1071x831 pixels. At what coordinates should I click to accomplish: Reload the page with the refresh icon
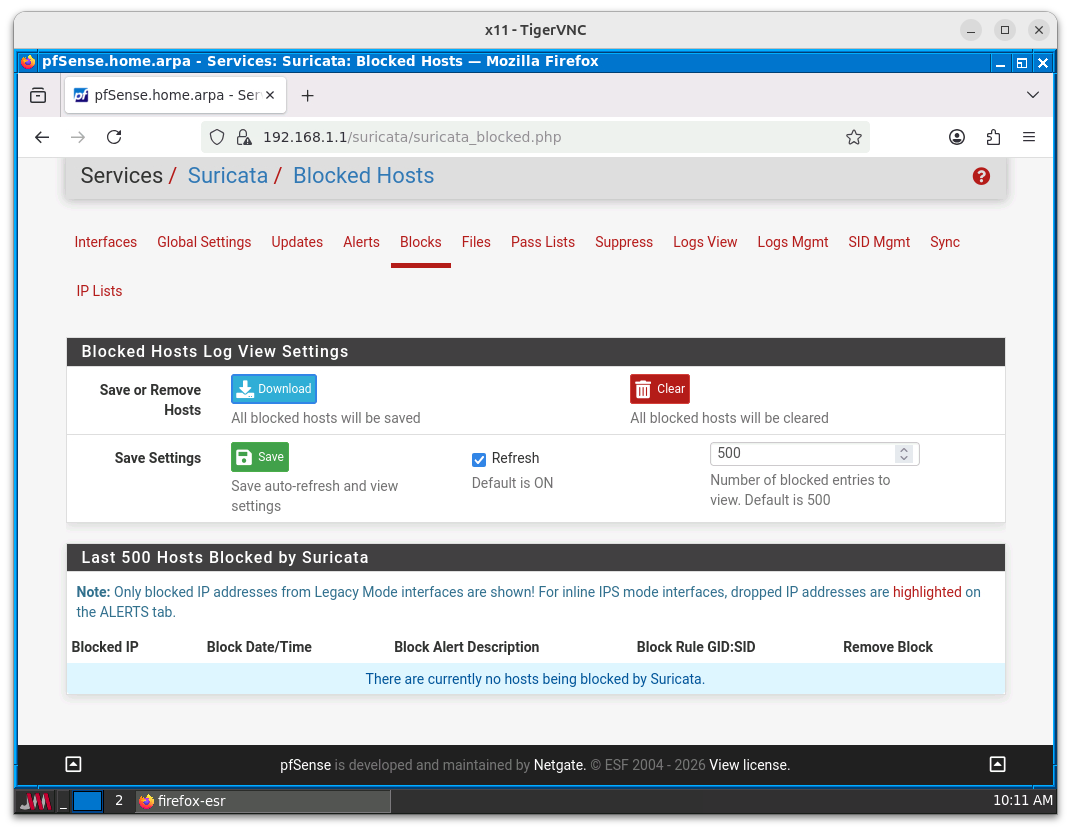tap(114, 137)
